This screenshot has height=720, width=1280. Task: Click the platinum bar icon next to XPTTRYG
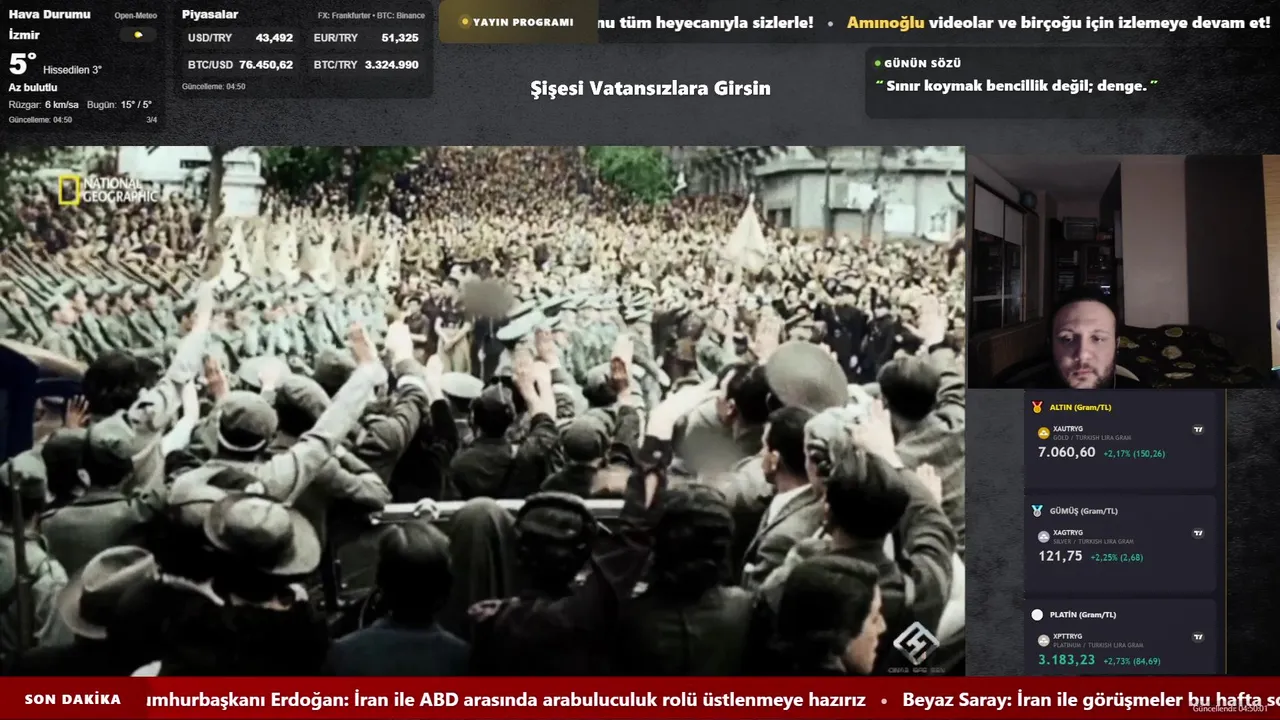point(1044,641)
